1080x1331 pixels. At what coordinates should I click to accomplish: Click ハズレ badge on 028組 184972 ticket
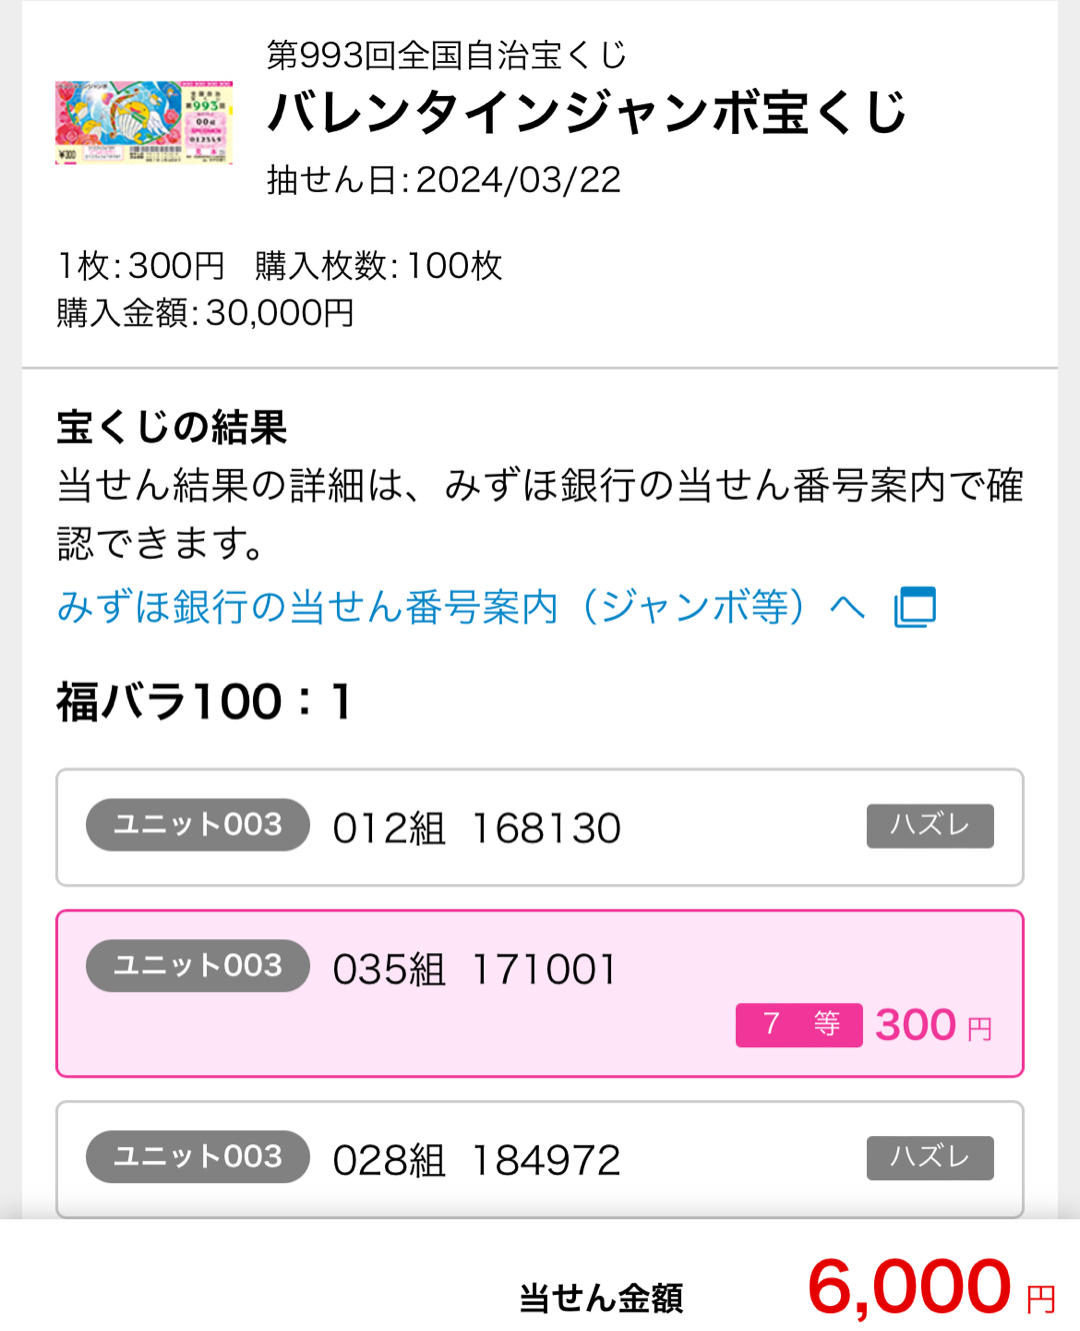click(x=929, y=1158)
